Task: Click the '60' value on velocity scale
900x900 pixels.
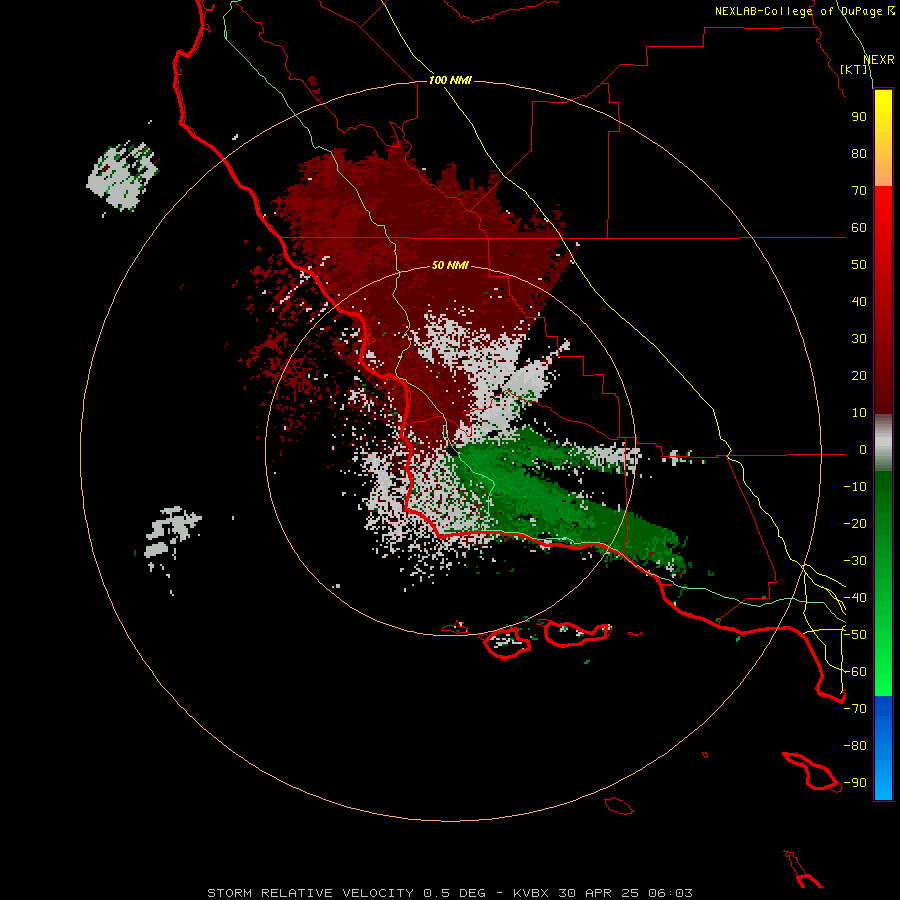Action: [859, 227]
